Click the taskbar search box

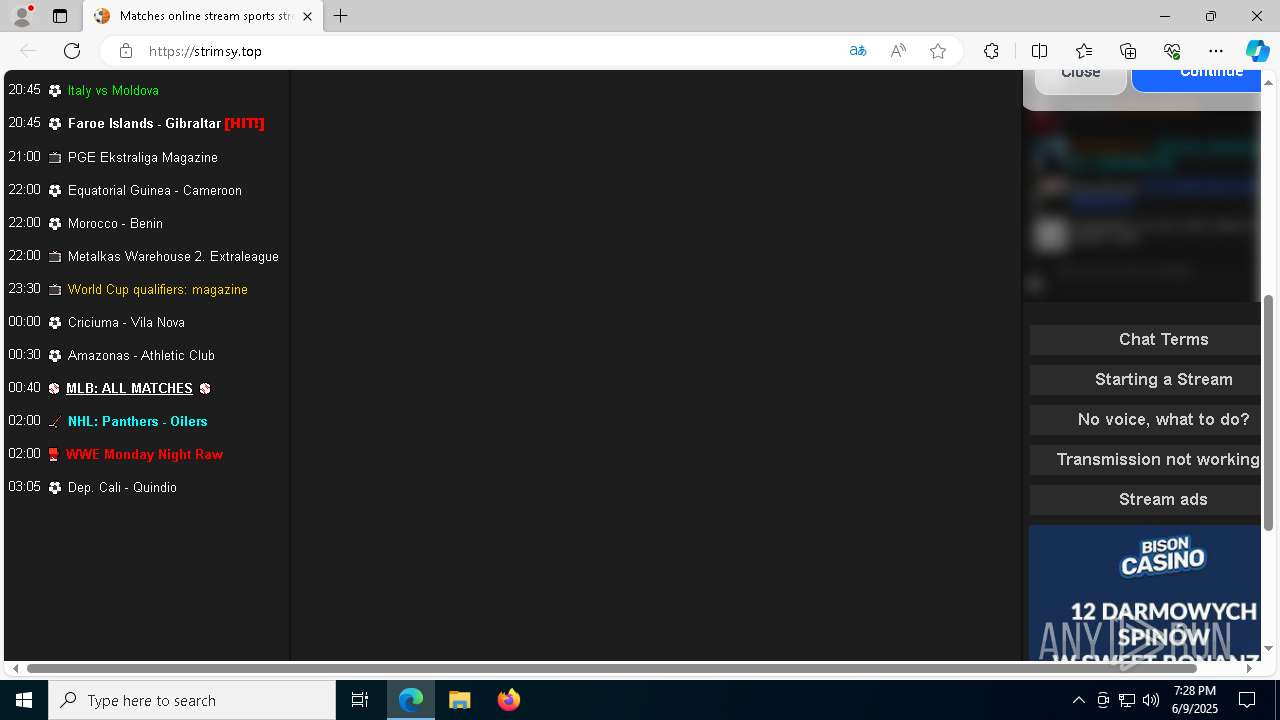click(x=192, y=700)
